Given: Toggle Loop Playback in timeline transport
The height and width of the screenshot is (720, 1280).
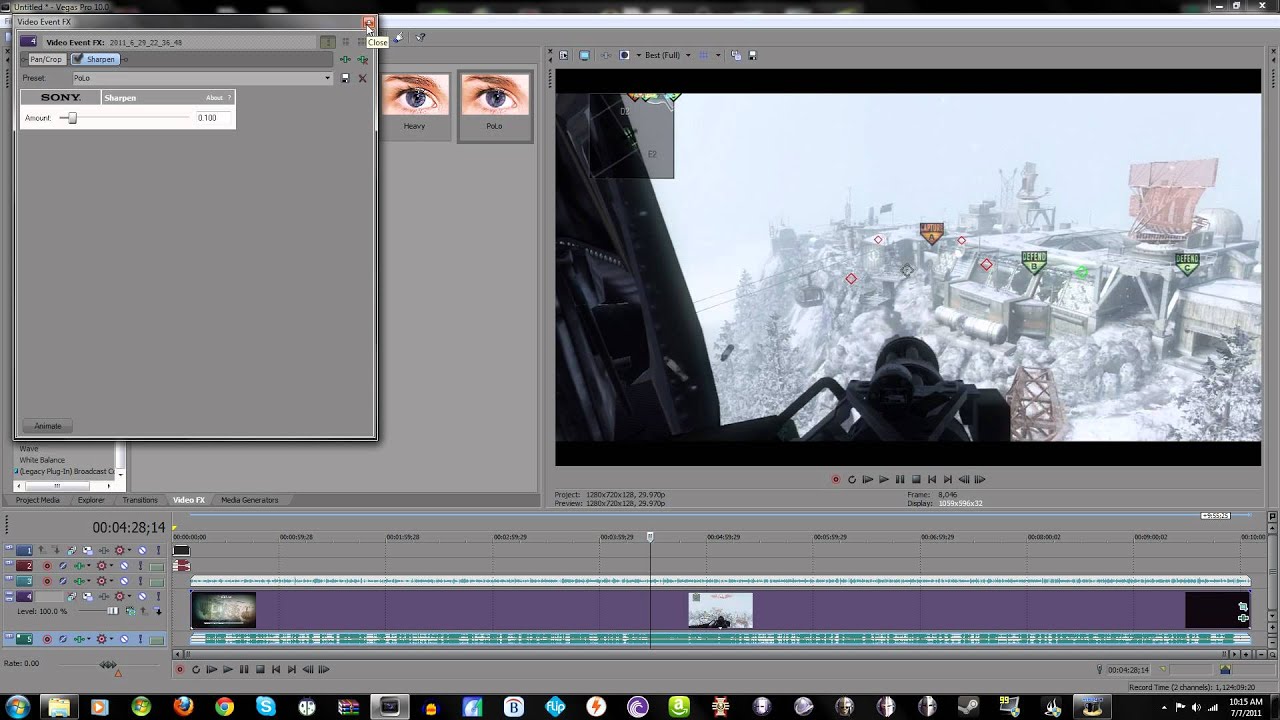Looking at the screenshot, I should click(196, 669).
